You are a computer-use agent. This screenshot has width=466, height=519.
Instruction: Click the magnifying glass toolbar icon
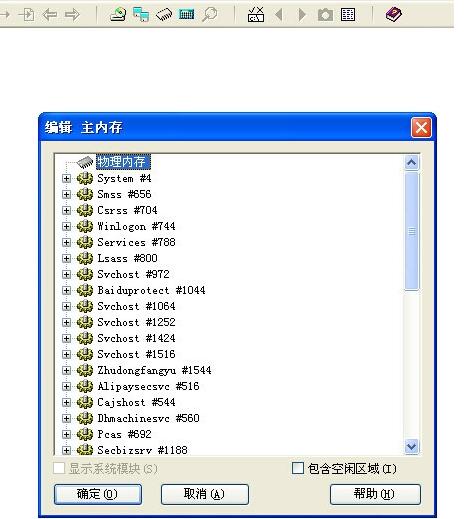(210, 15)
